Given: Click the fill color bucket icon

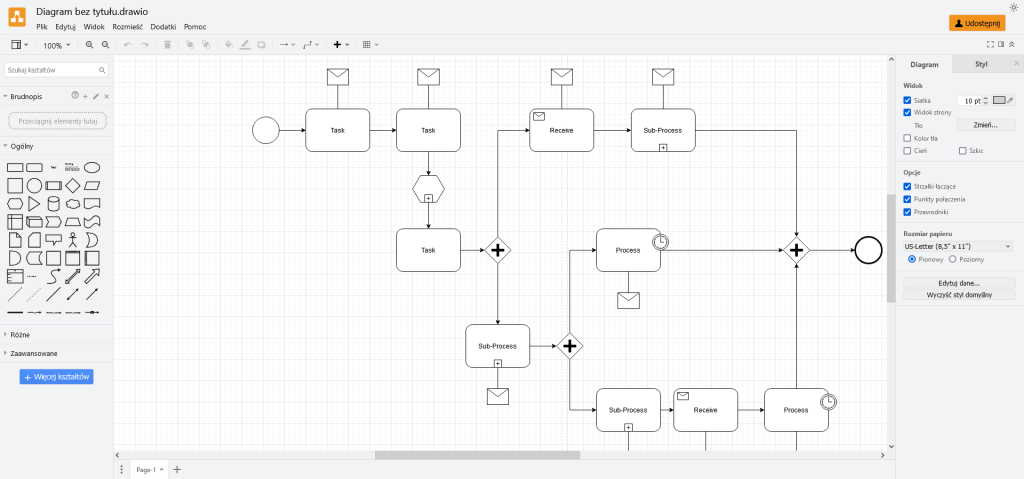Looking at the screenshot, I should 229,45.
